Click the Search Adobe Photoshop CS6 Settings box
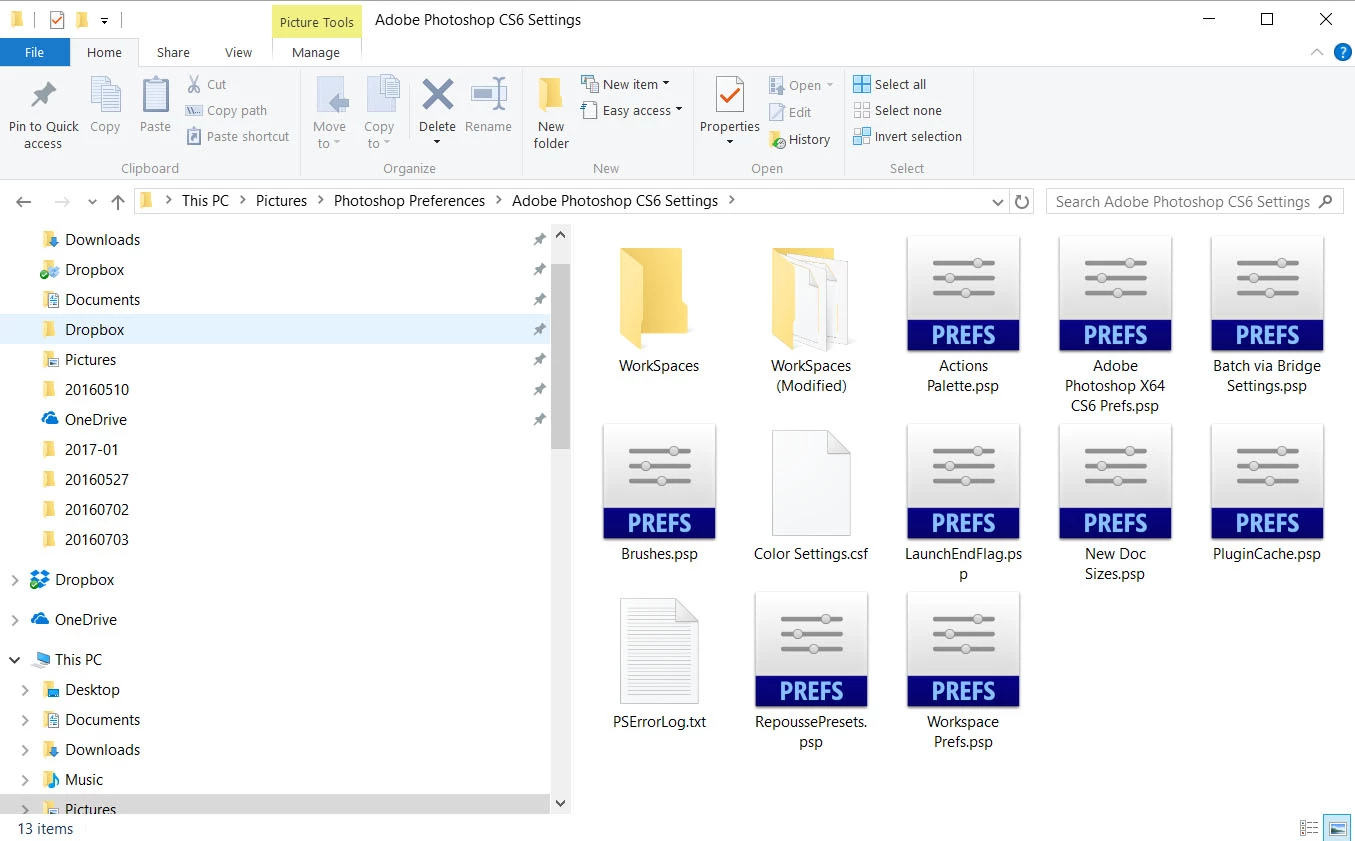The image size is (1355, 841). (x=1195, y=202)
